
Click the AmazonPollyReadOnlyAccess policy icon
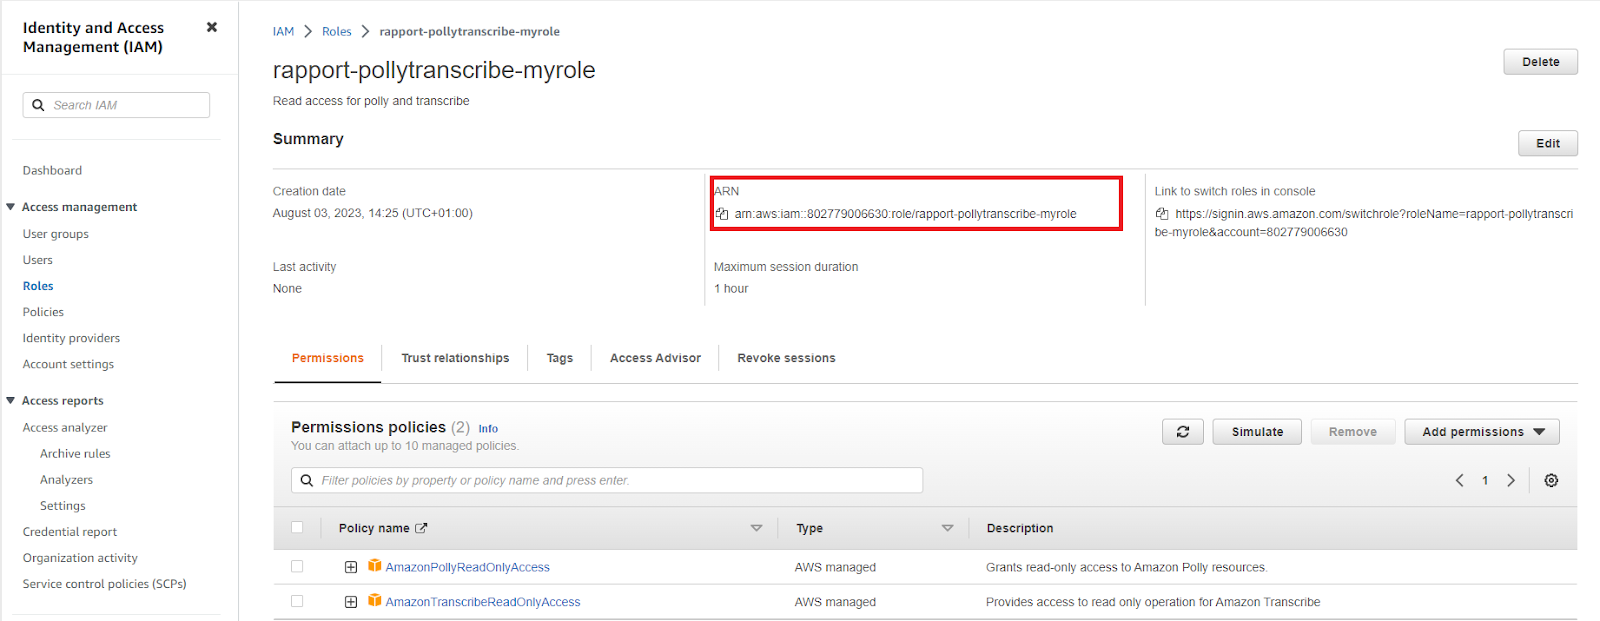[x=375, y=566]
